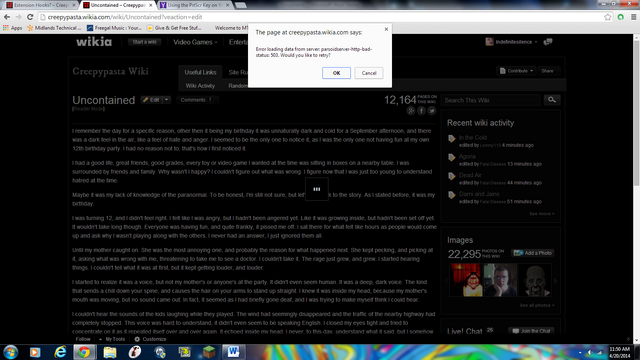640x360 pixels.
Task: Click the Add a Photo button
Action: click(x=533, y=253)
